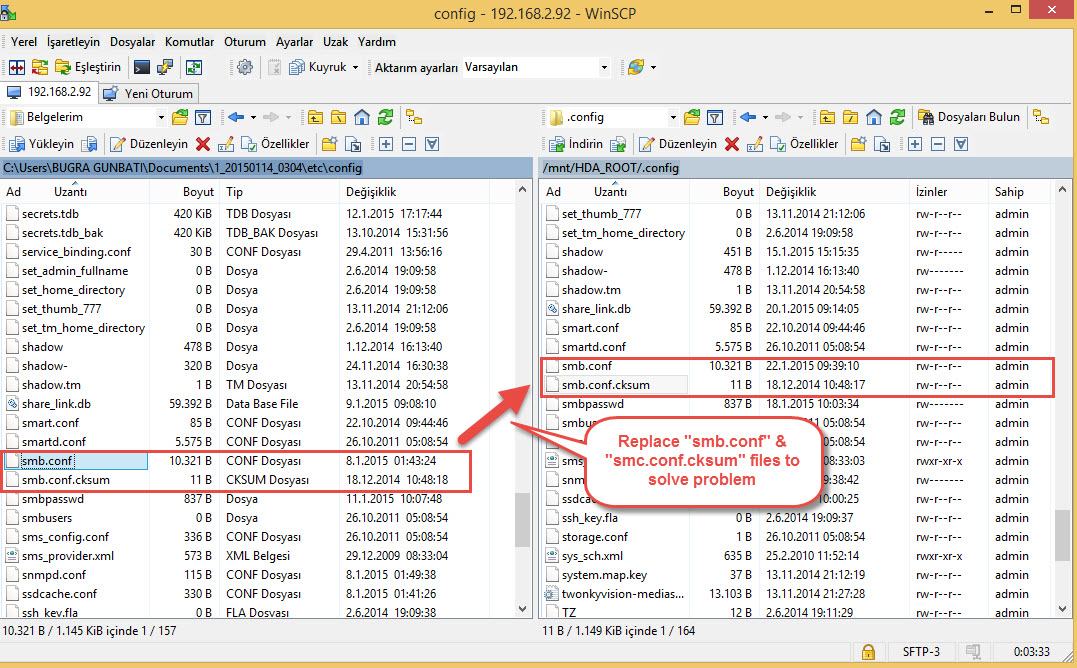The height and width of the screenshot is (668, 1077).
Task: Select smb.conf.cksum in local panel
Action: tap(66, 480)
